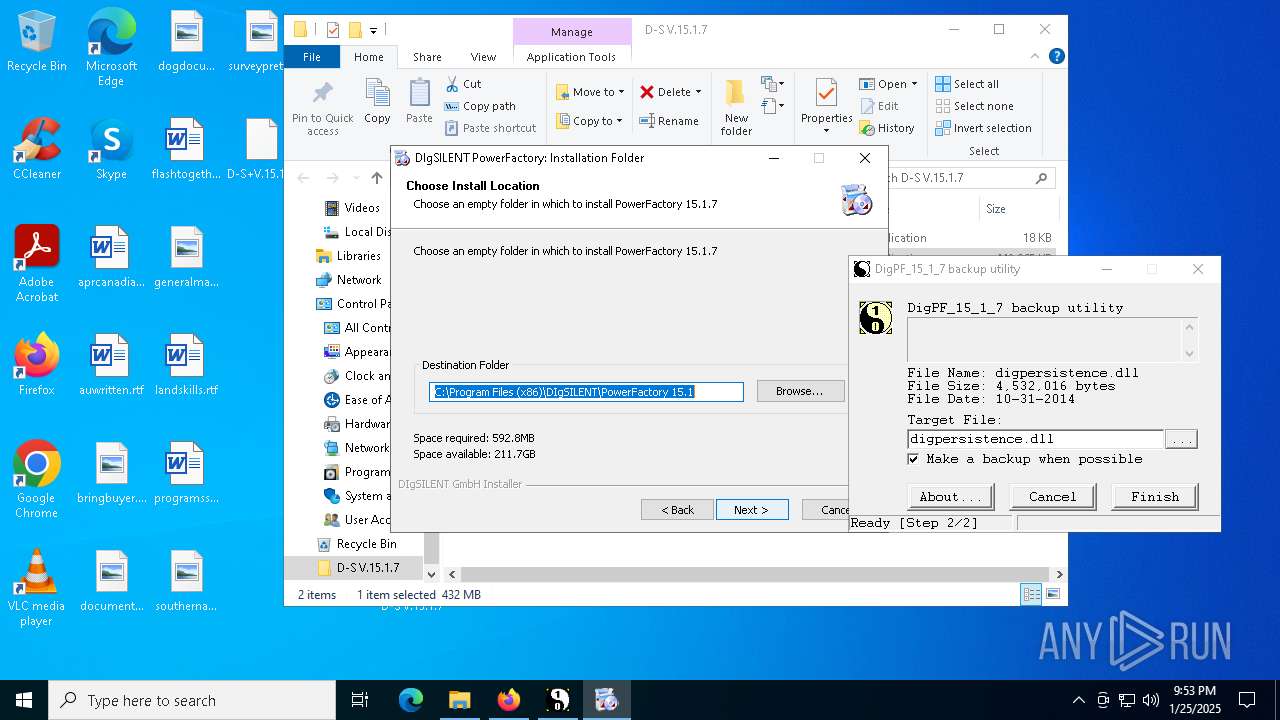Click Select all in ribbon
Viewport: 1280px width, 720px height.
(967, 84)
